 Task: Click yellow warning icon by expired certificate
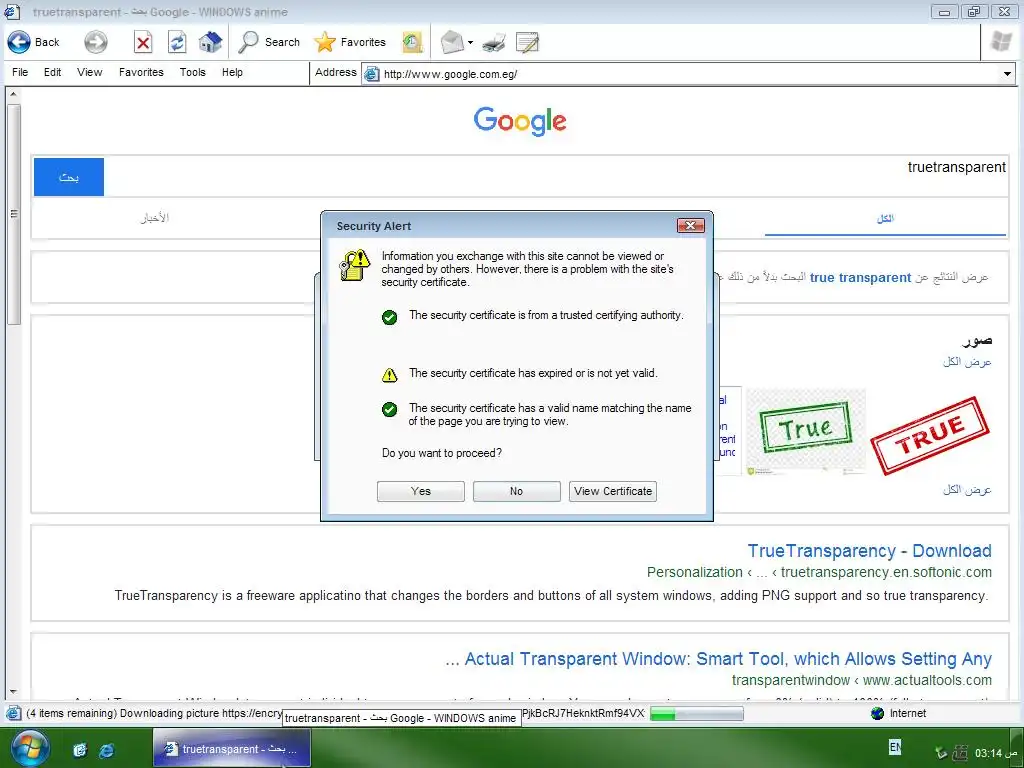tap(389, 375)
